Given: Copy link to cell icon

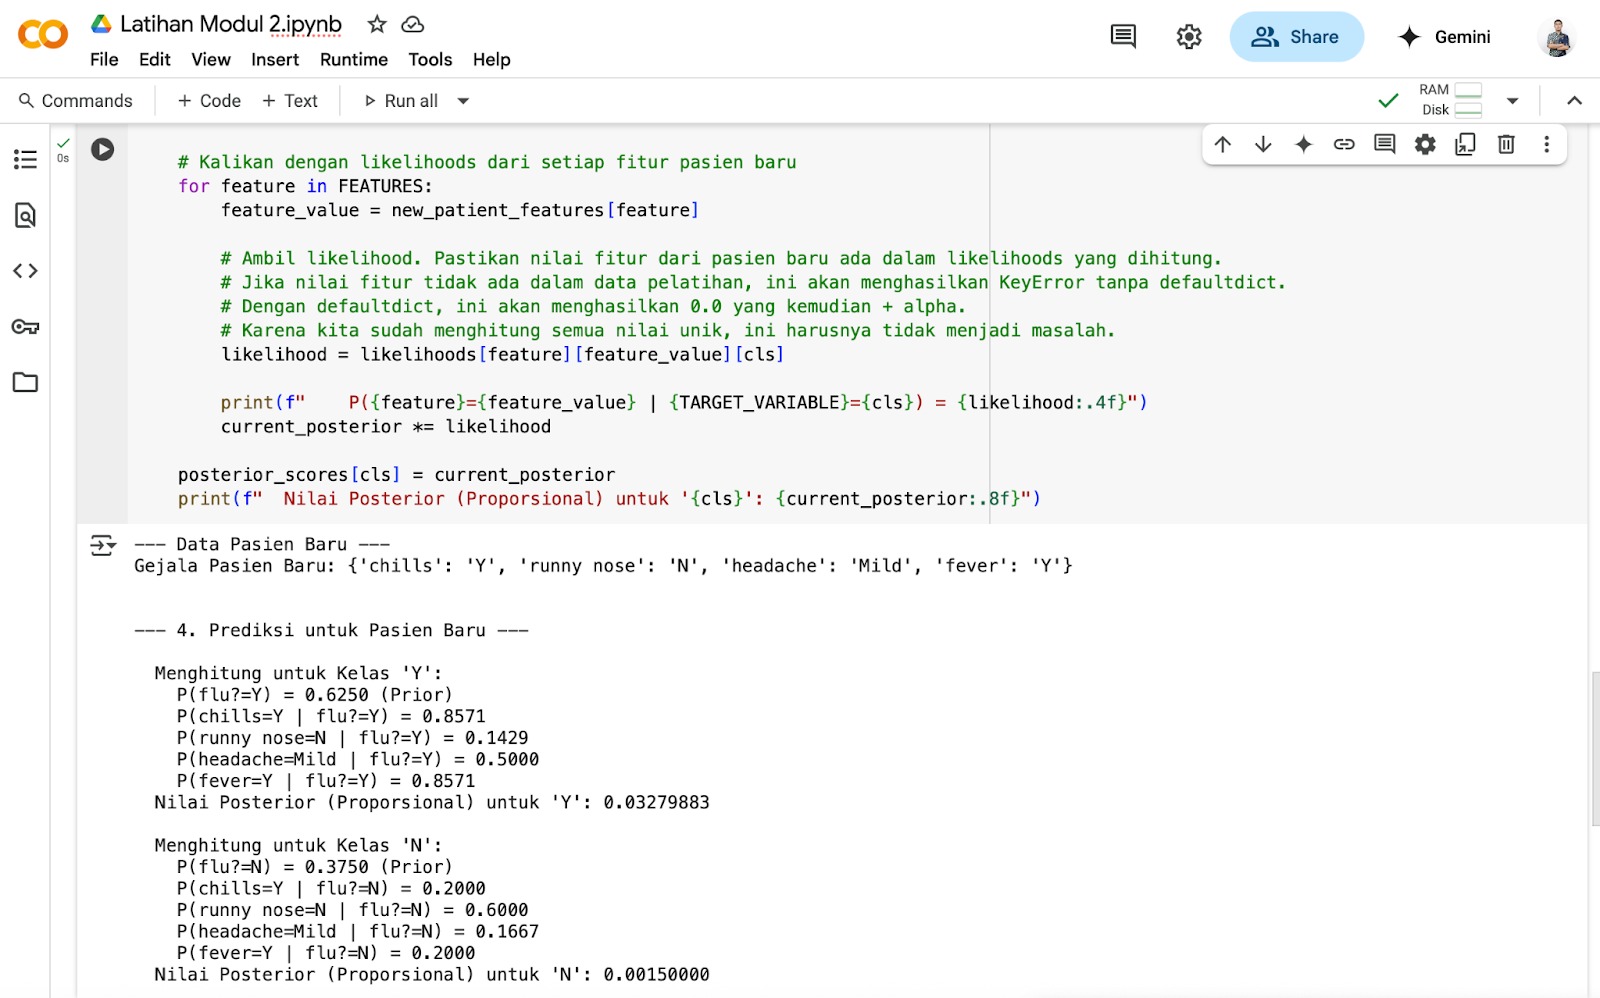Looking at the screenshot, I should tap(1344, 144).
